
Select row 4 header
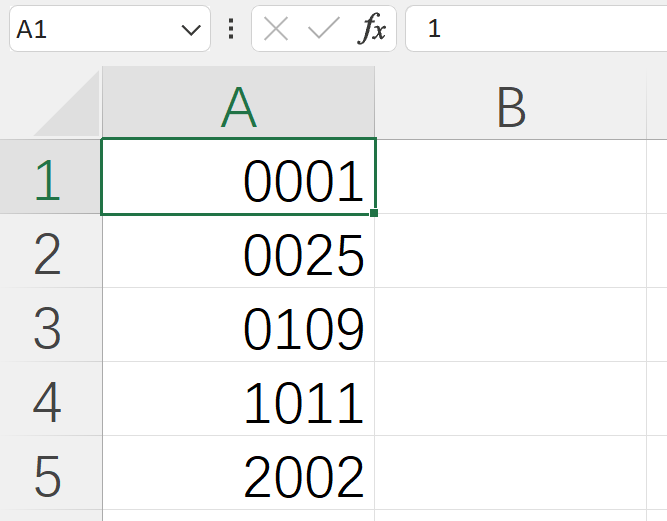pos(49,402)
